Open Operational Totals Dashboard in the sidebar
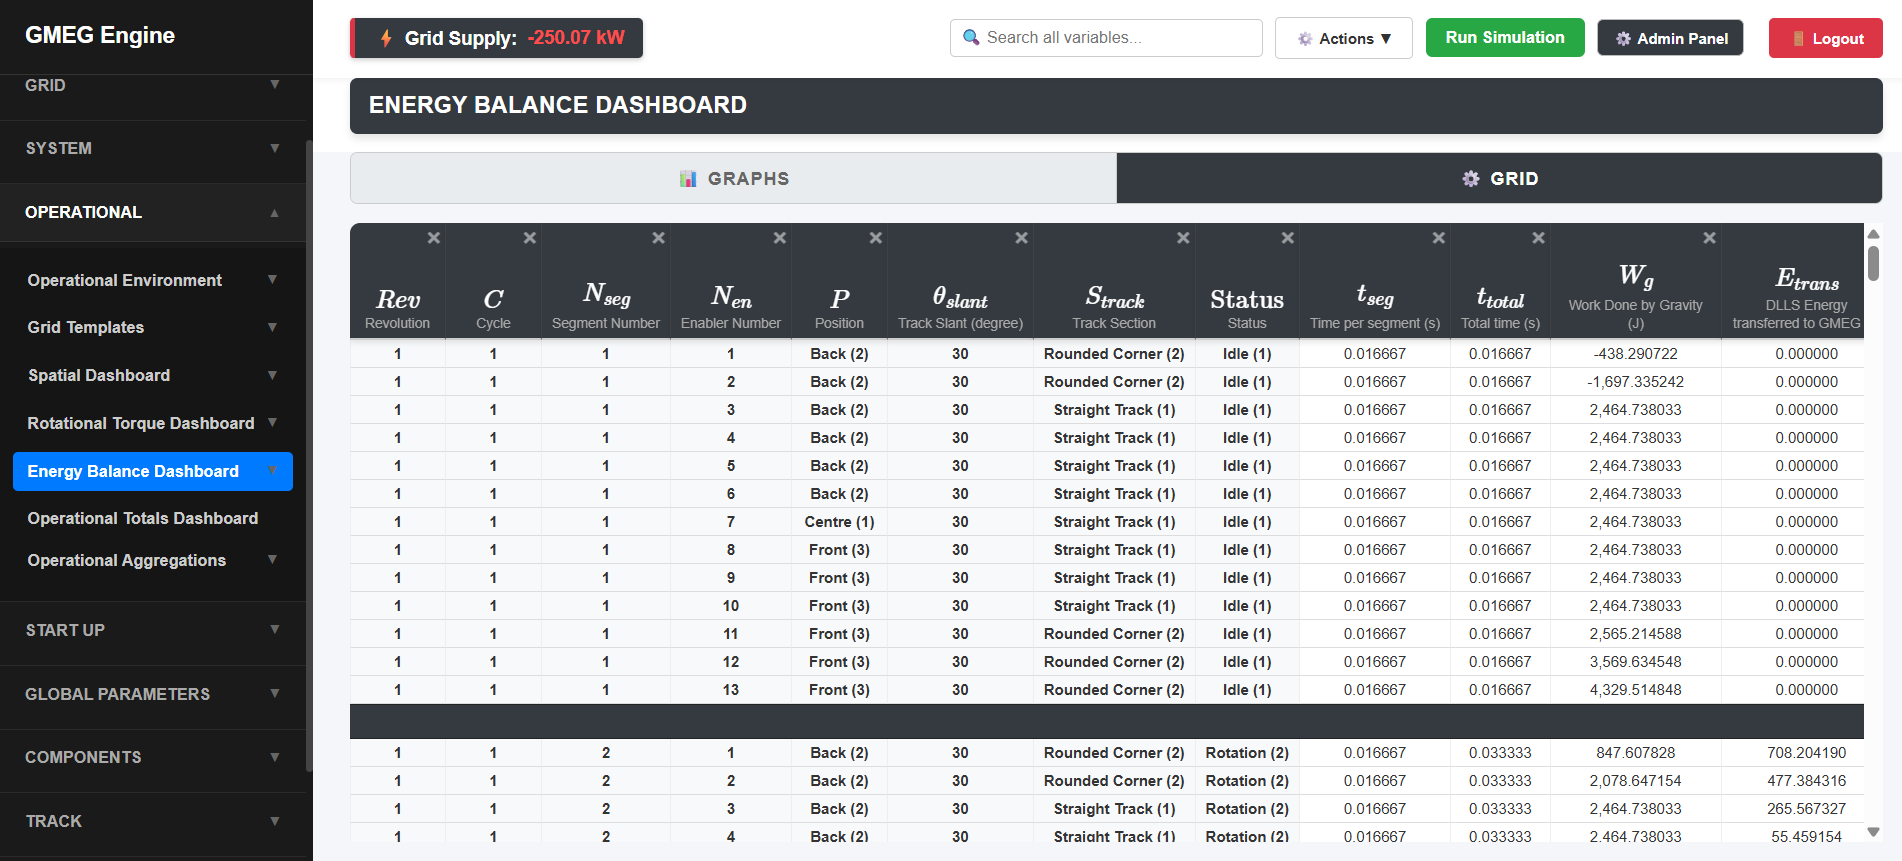The height and width of the screenshot is (861, 1902). coord(153,518)
